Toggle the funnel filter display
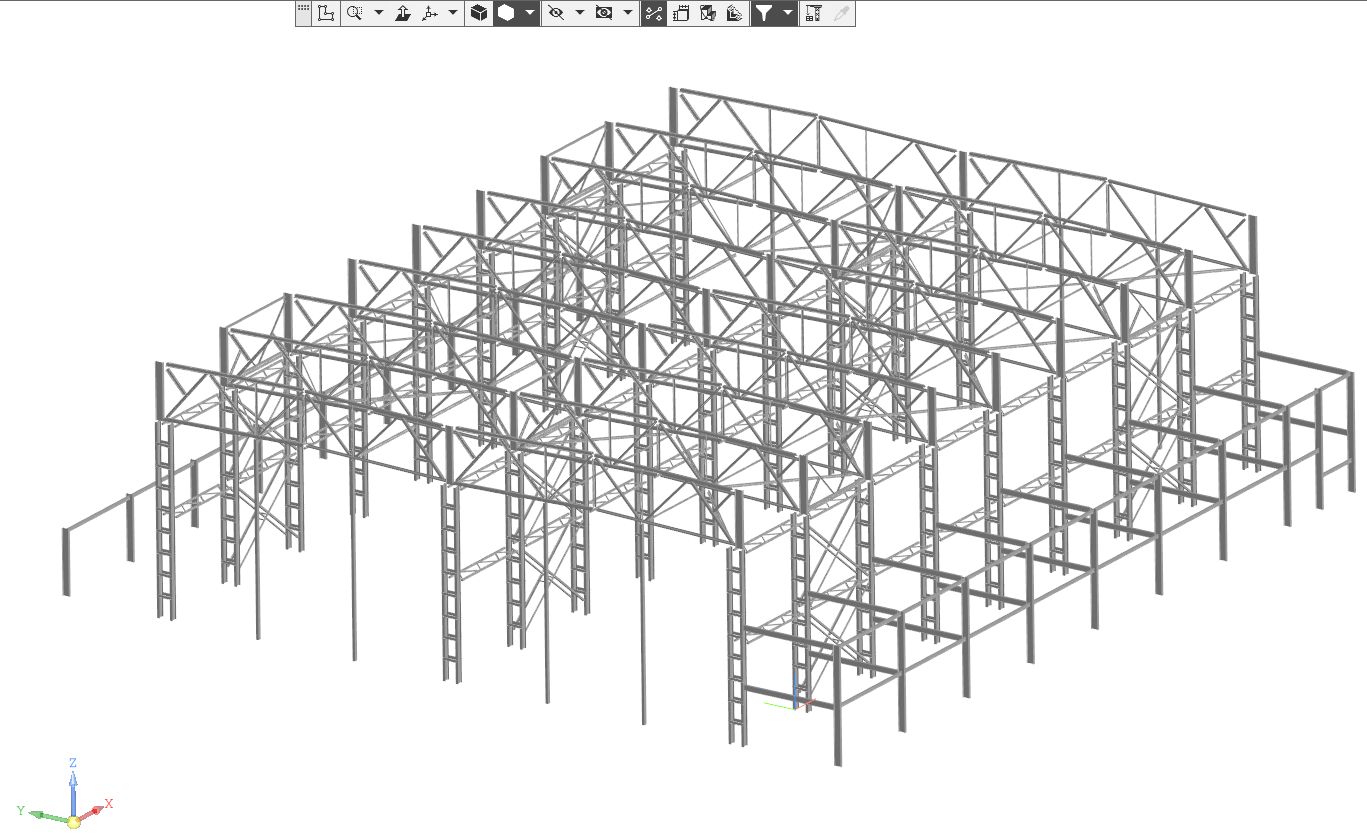The image size is (1367, 836). click(x=763, y=13)
